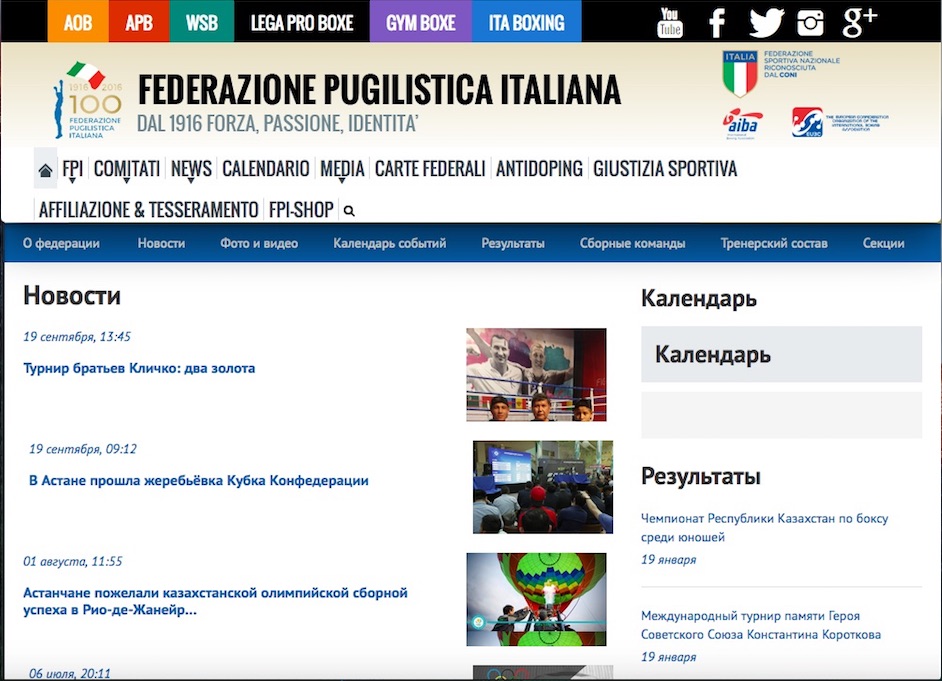Open the CALENDARIO menu item
This screenshot has width=942, height=681.
[x=265, y=169]
